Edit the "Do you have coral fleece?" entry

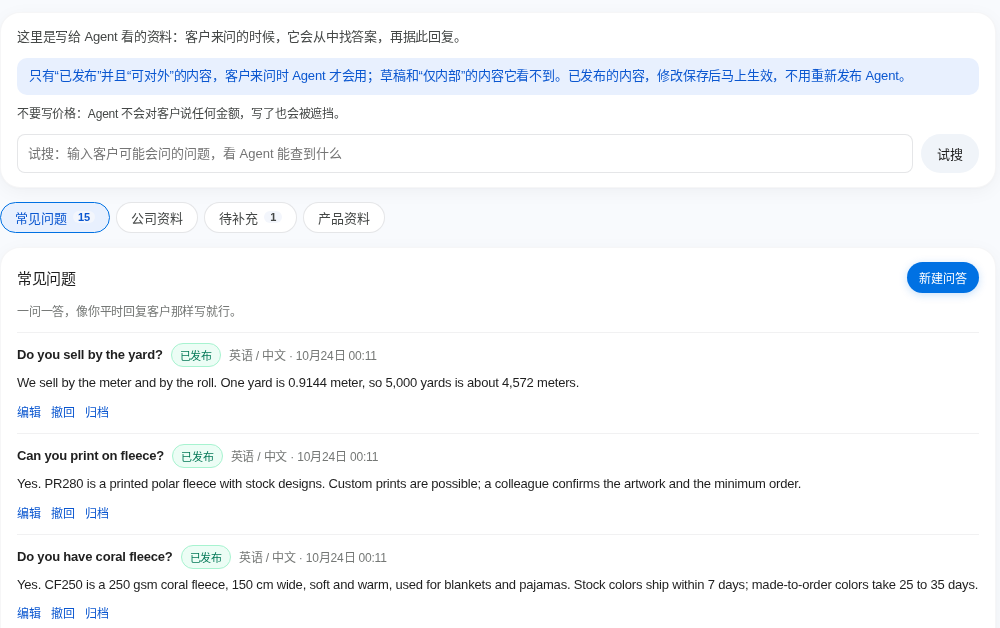29,613
